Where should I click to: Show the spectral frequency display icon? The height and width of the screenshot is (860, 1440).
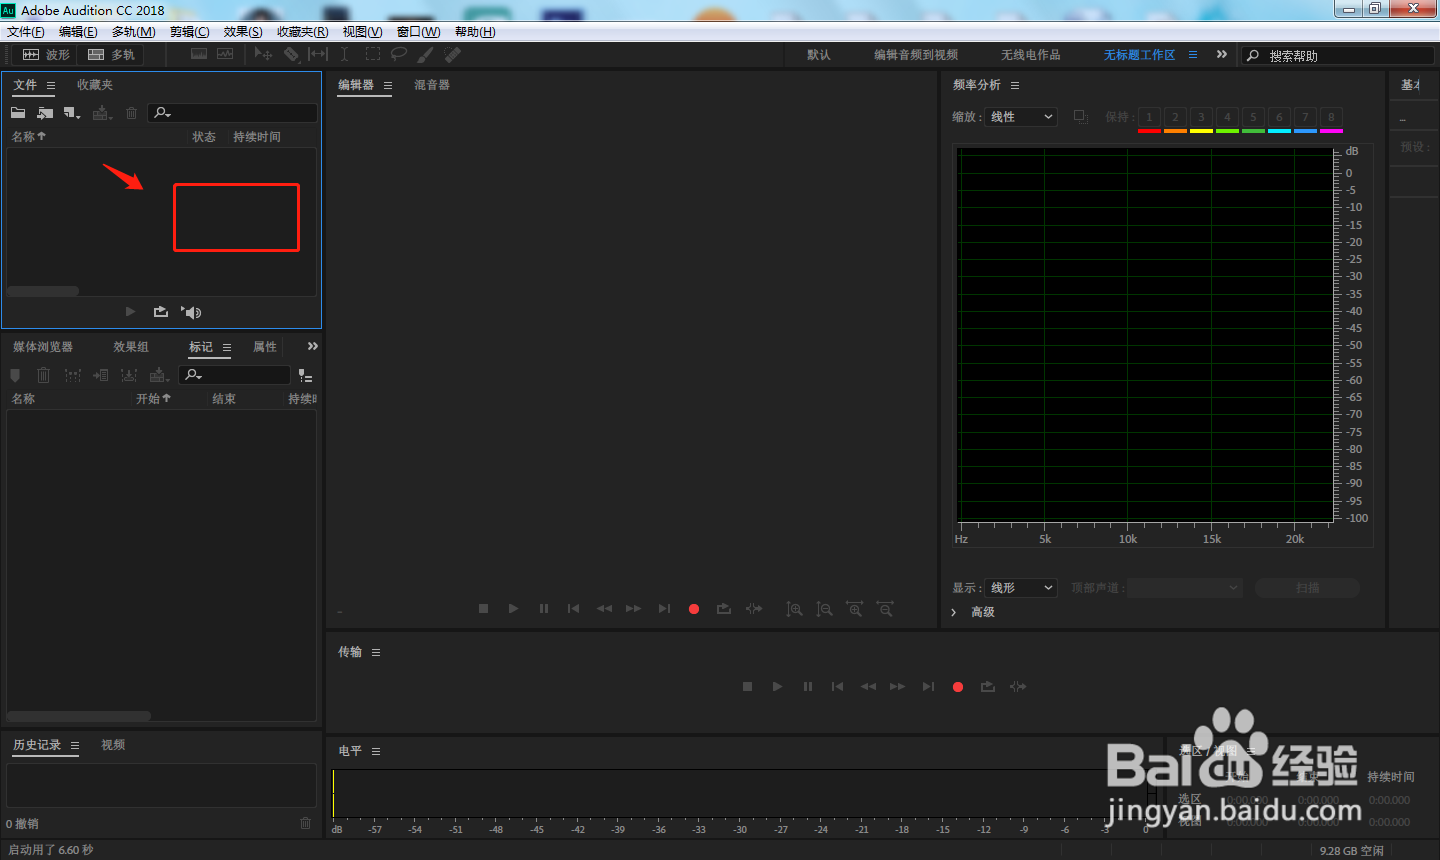pos(199,54)
